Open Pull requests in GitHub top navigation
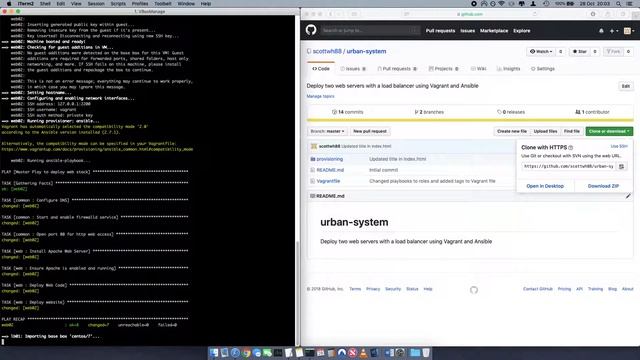The height and width of the screenshot is (360, 640). click(x=440, y=31)
